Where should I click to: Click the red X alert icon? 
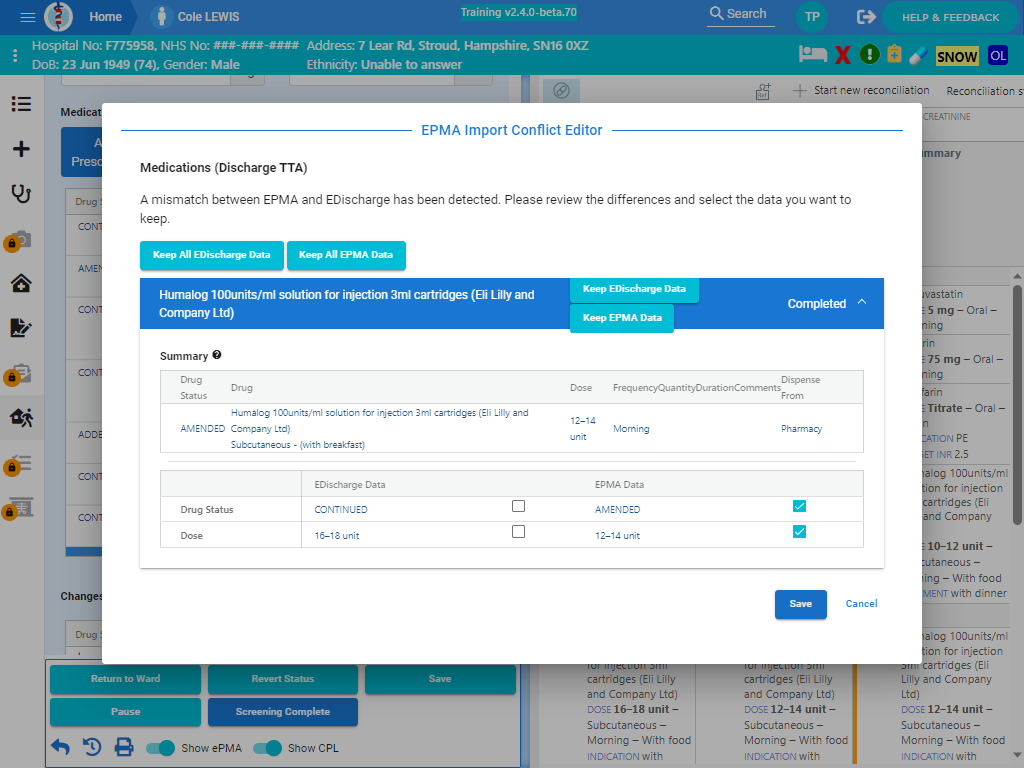coord(842,56)
